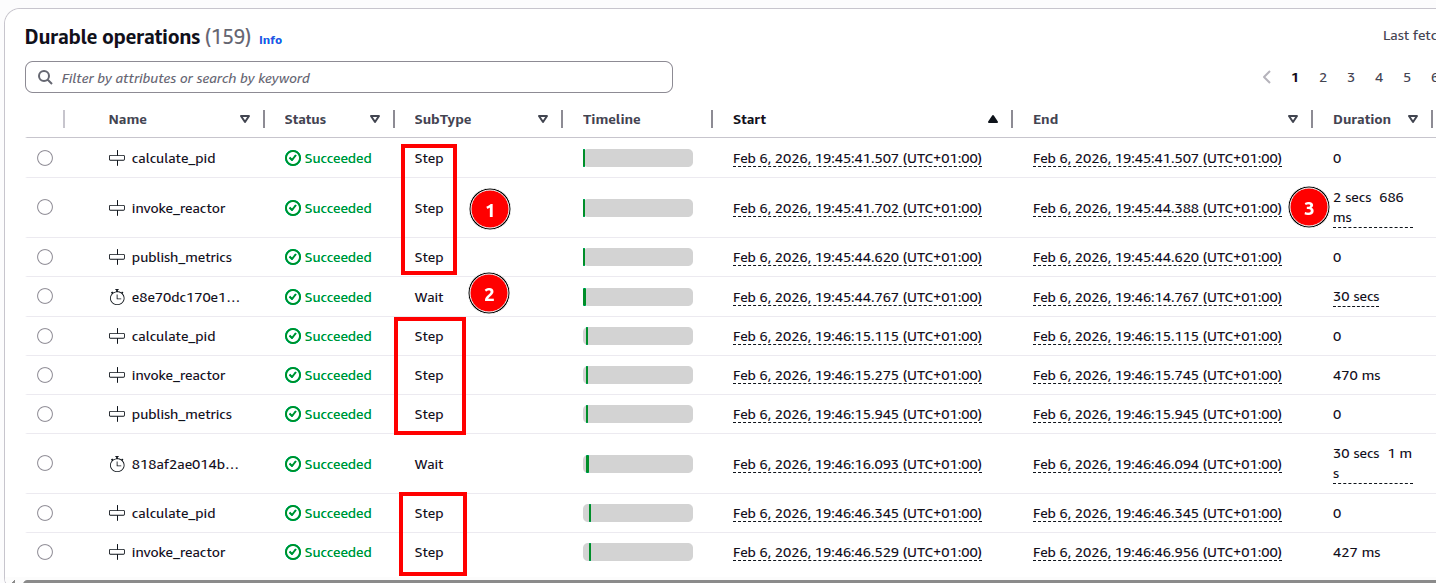
Task: Click the step icon beside the 19:46:46.529 invoke_reactor
Action: click(117, 552)
